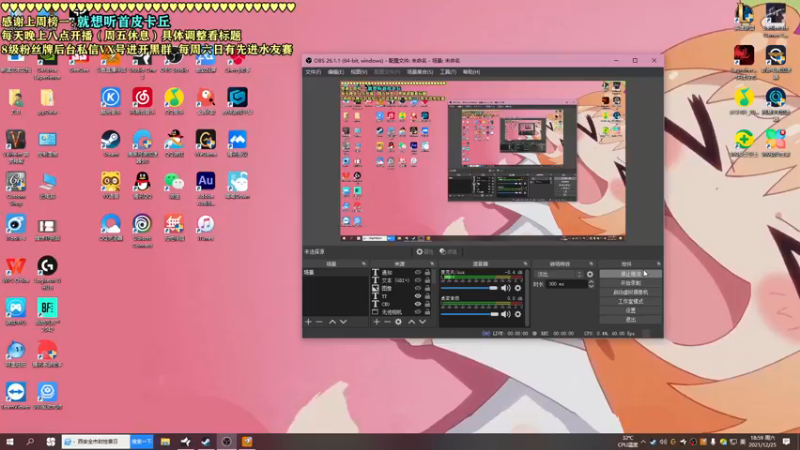
Task: Pop out the Scenes dock panel
Action: [x=364, y=264]
